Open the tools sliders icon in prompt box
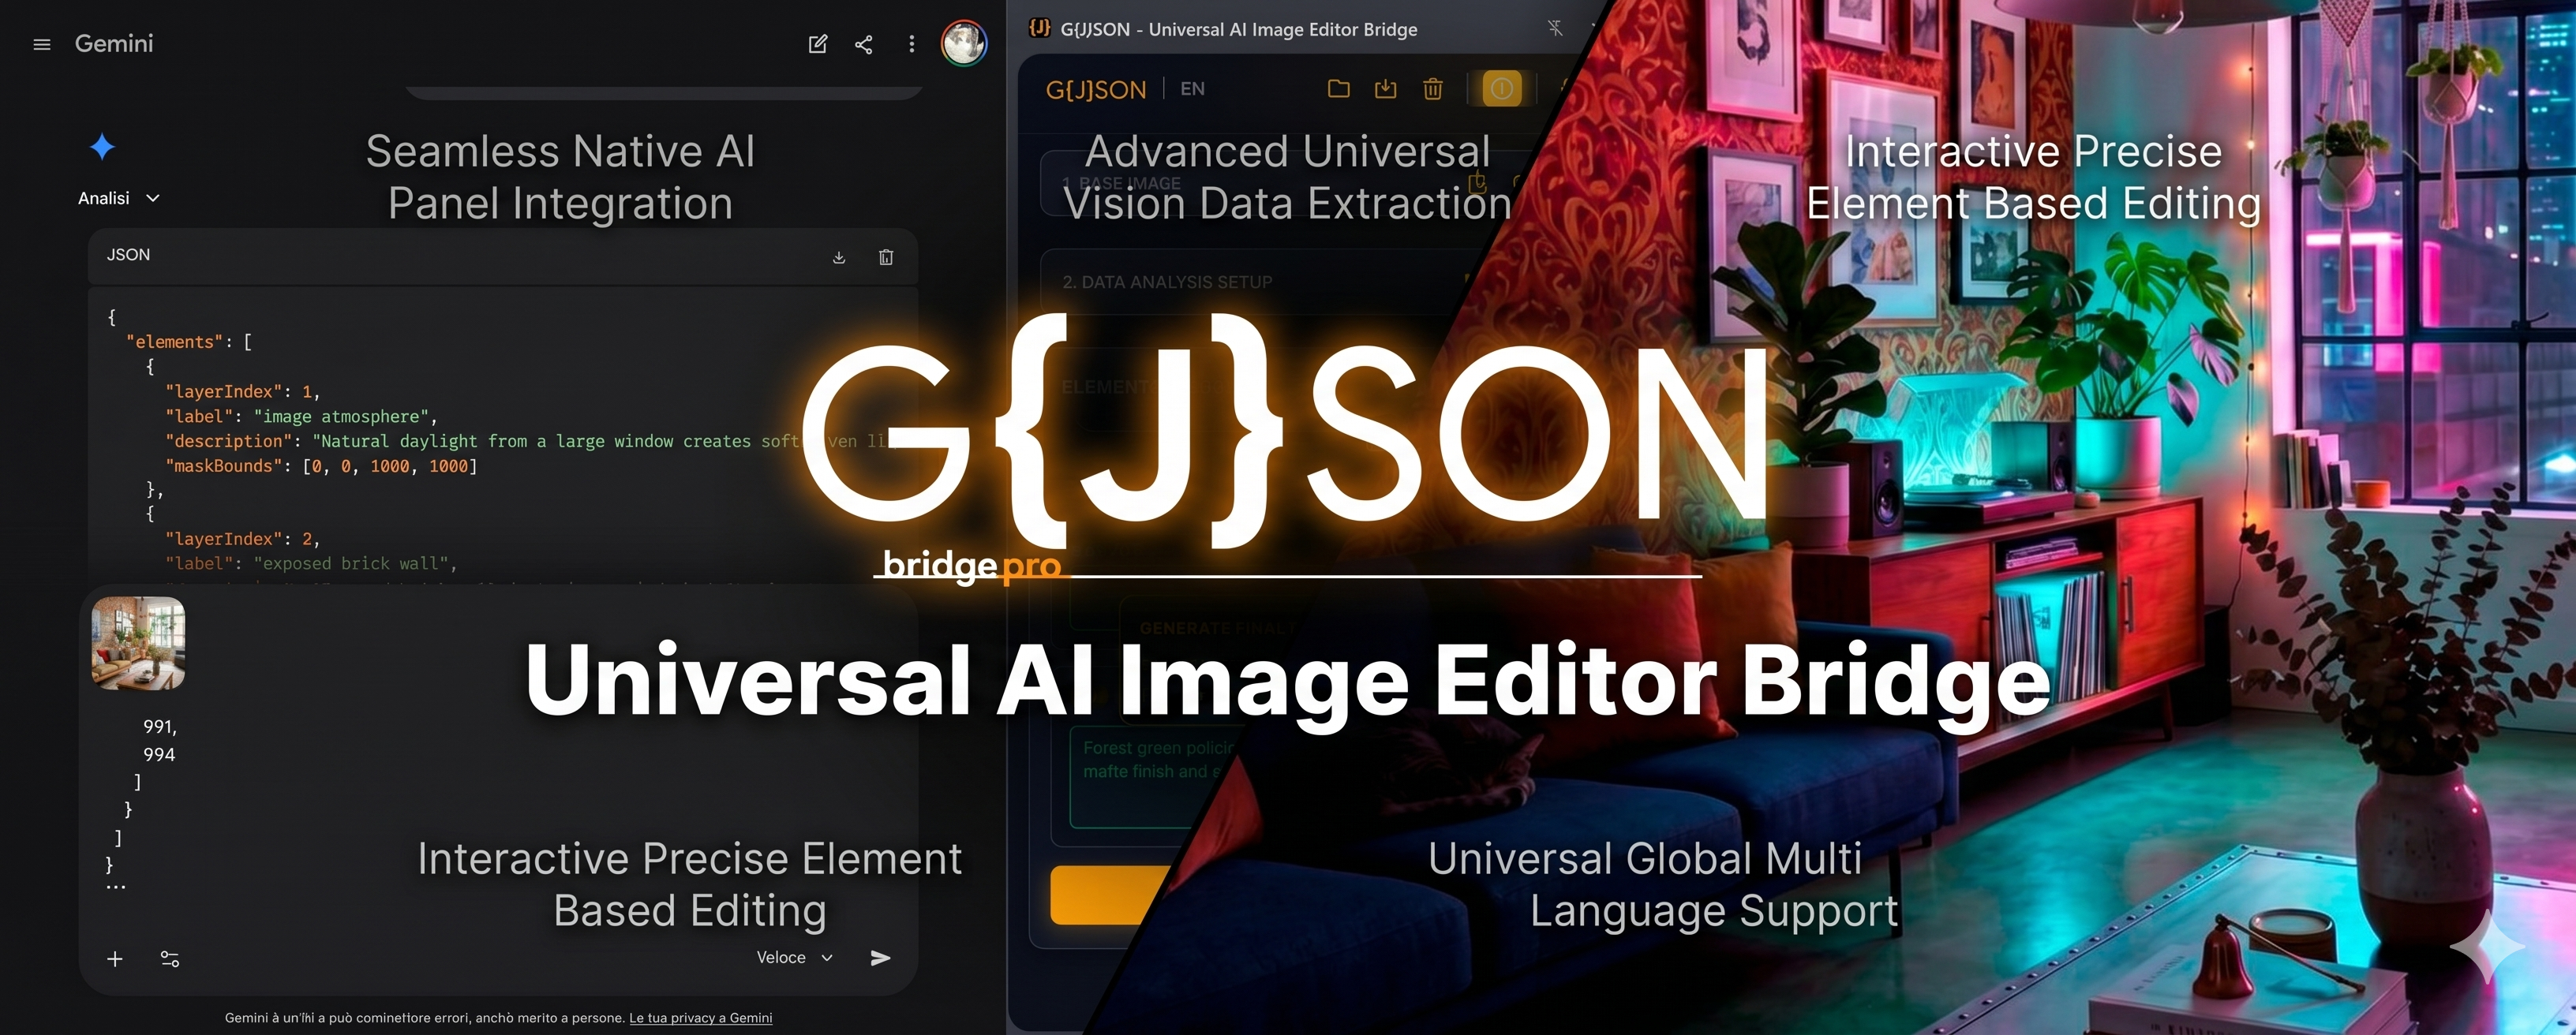Screen dimensions: 2576x1035 pos(170,959)
